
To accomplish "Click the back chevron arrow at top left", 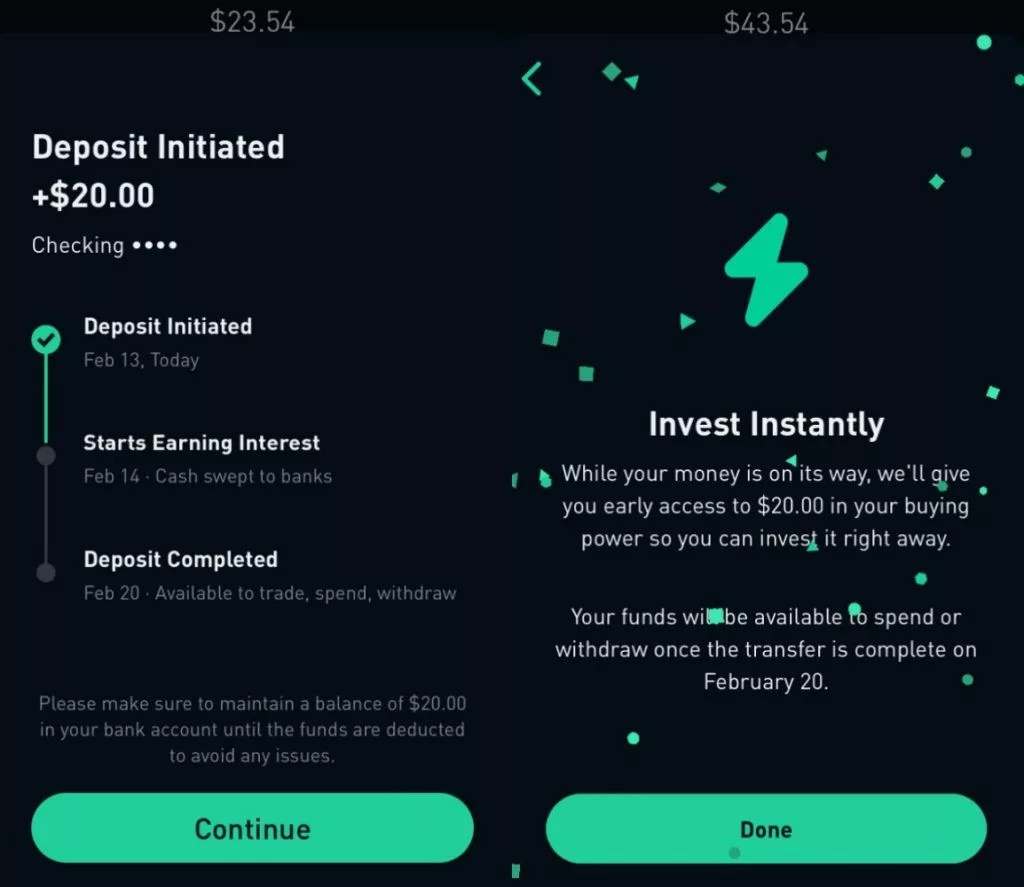I will pos(531,78).
